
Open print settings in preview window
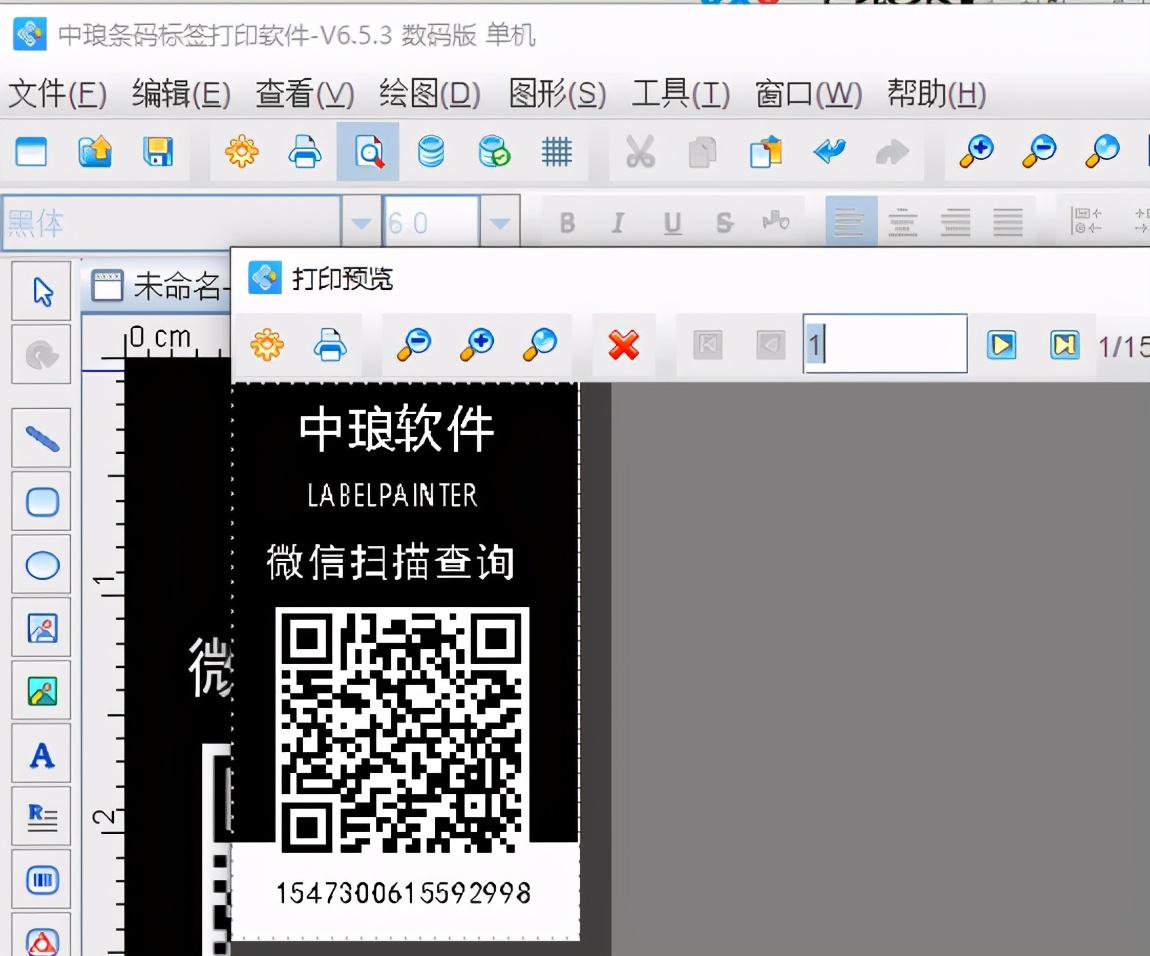pyautogui.click(x=268, y=344)
